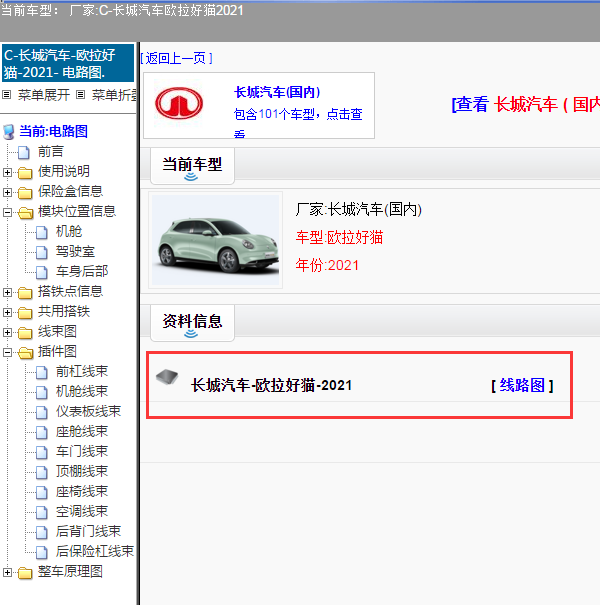Screen dimensions: 600x605
Task: Click the page icon beside 座椅线束
Action: coord(42,492)
